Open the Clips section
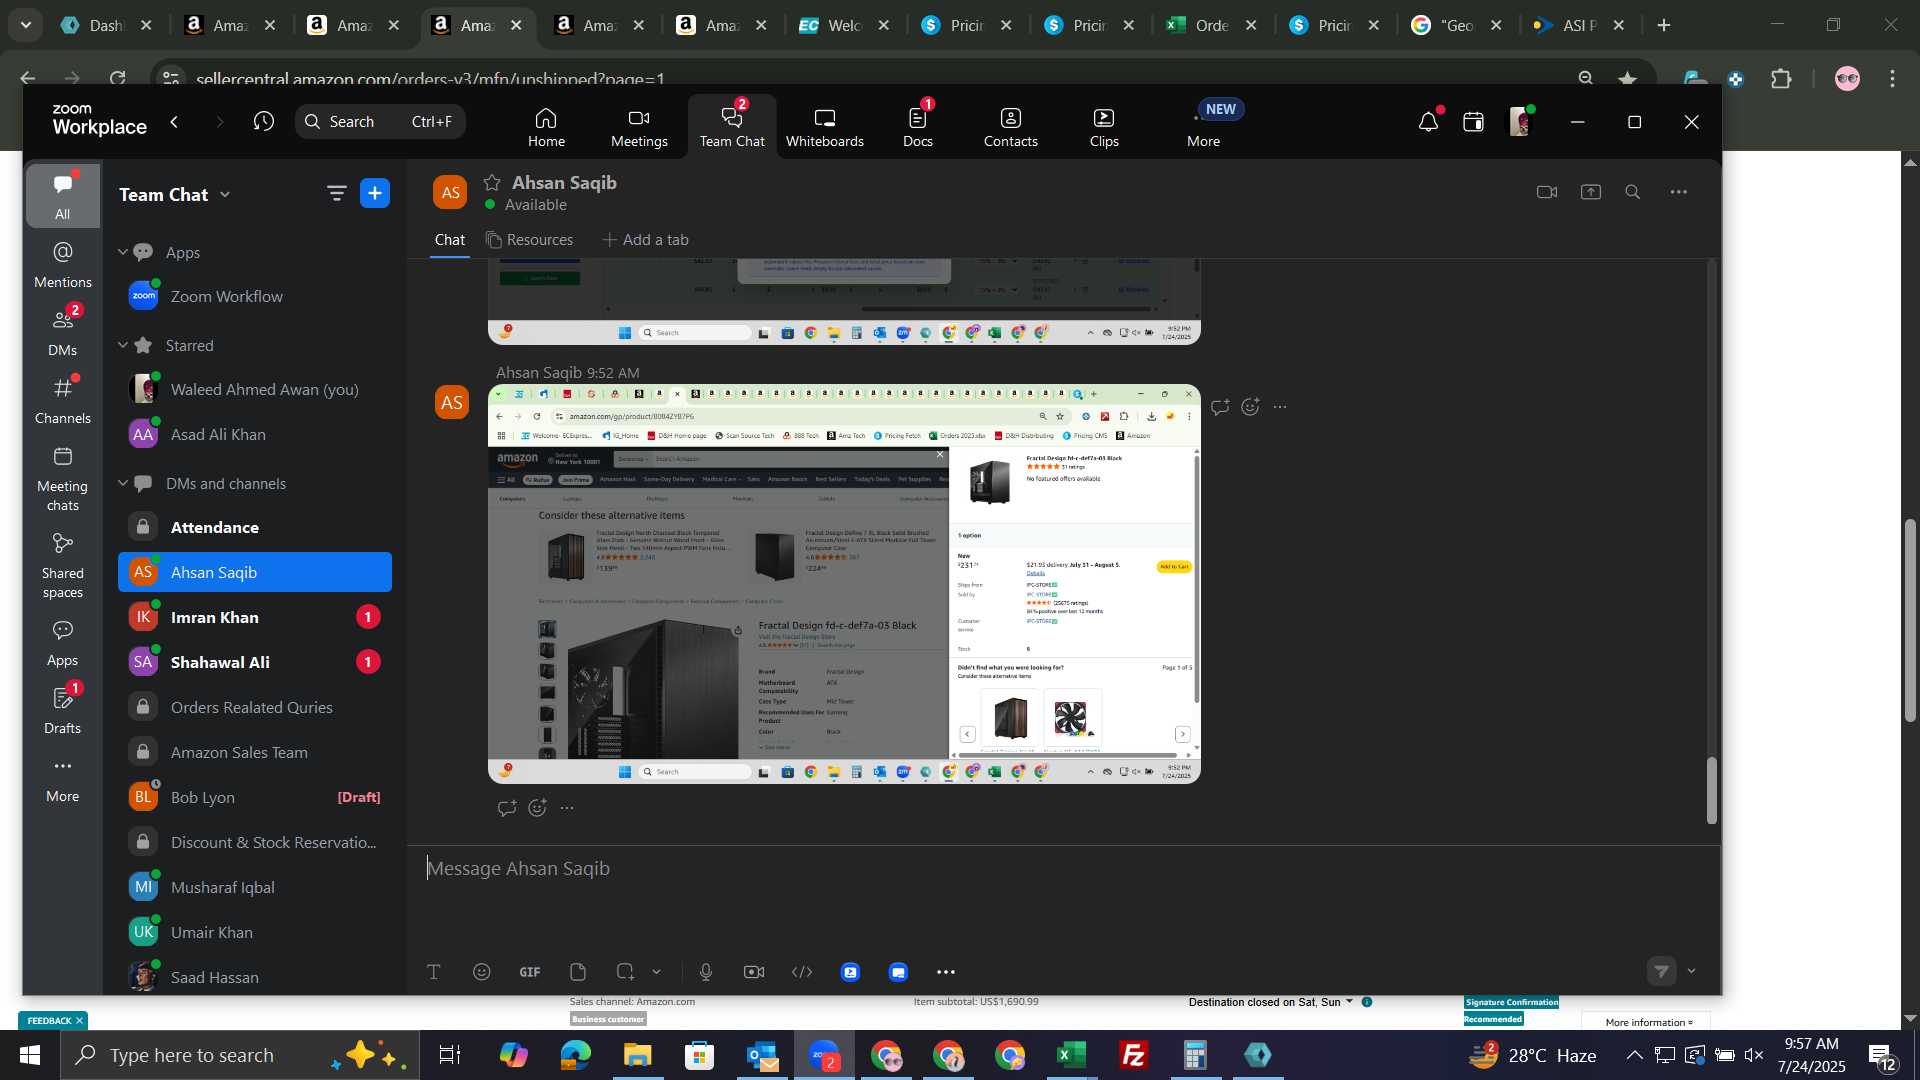 point(1104,127)
